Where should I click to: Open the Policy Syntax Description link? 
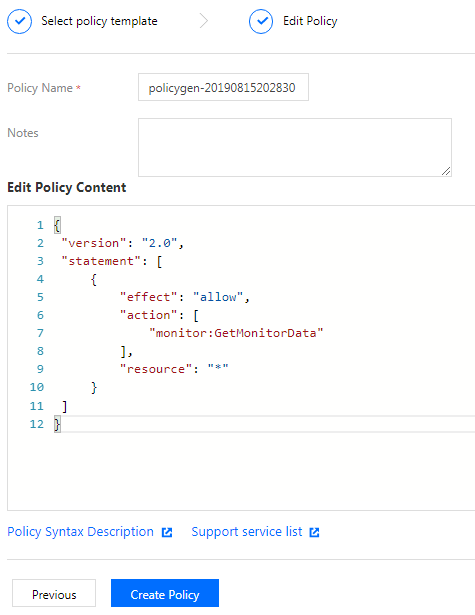(x=80, y=532)
